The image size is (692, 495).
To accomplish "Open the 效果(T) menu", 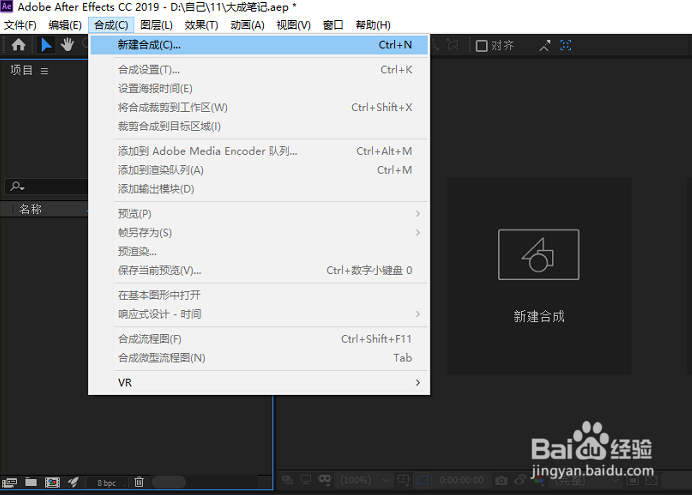I will (201, 25).
